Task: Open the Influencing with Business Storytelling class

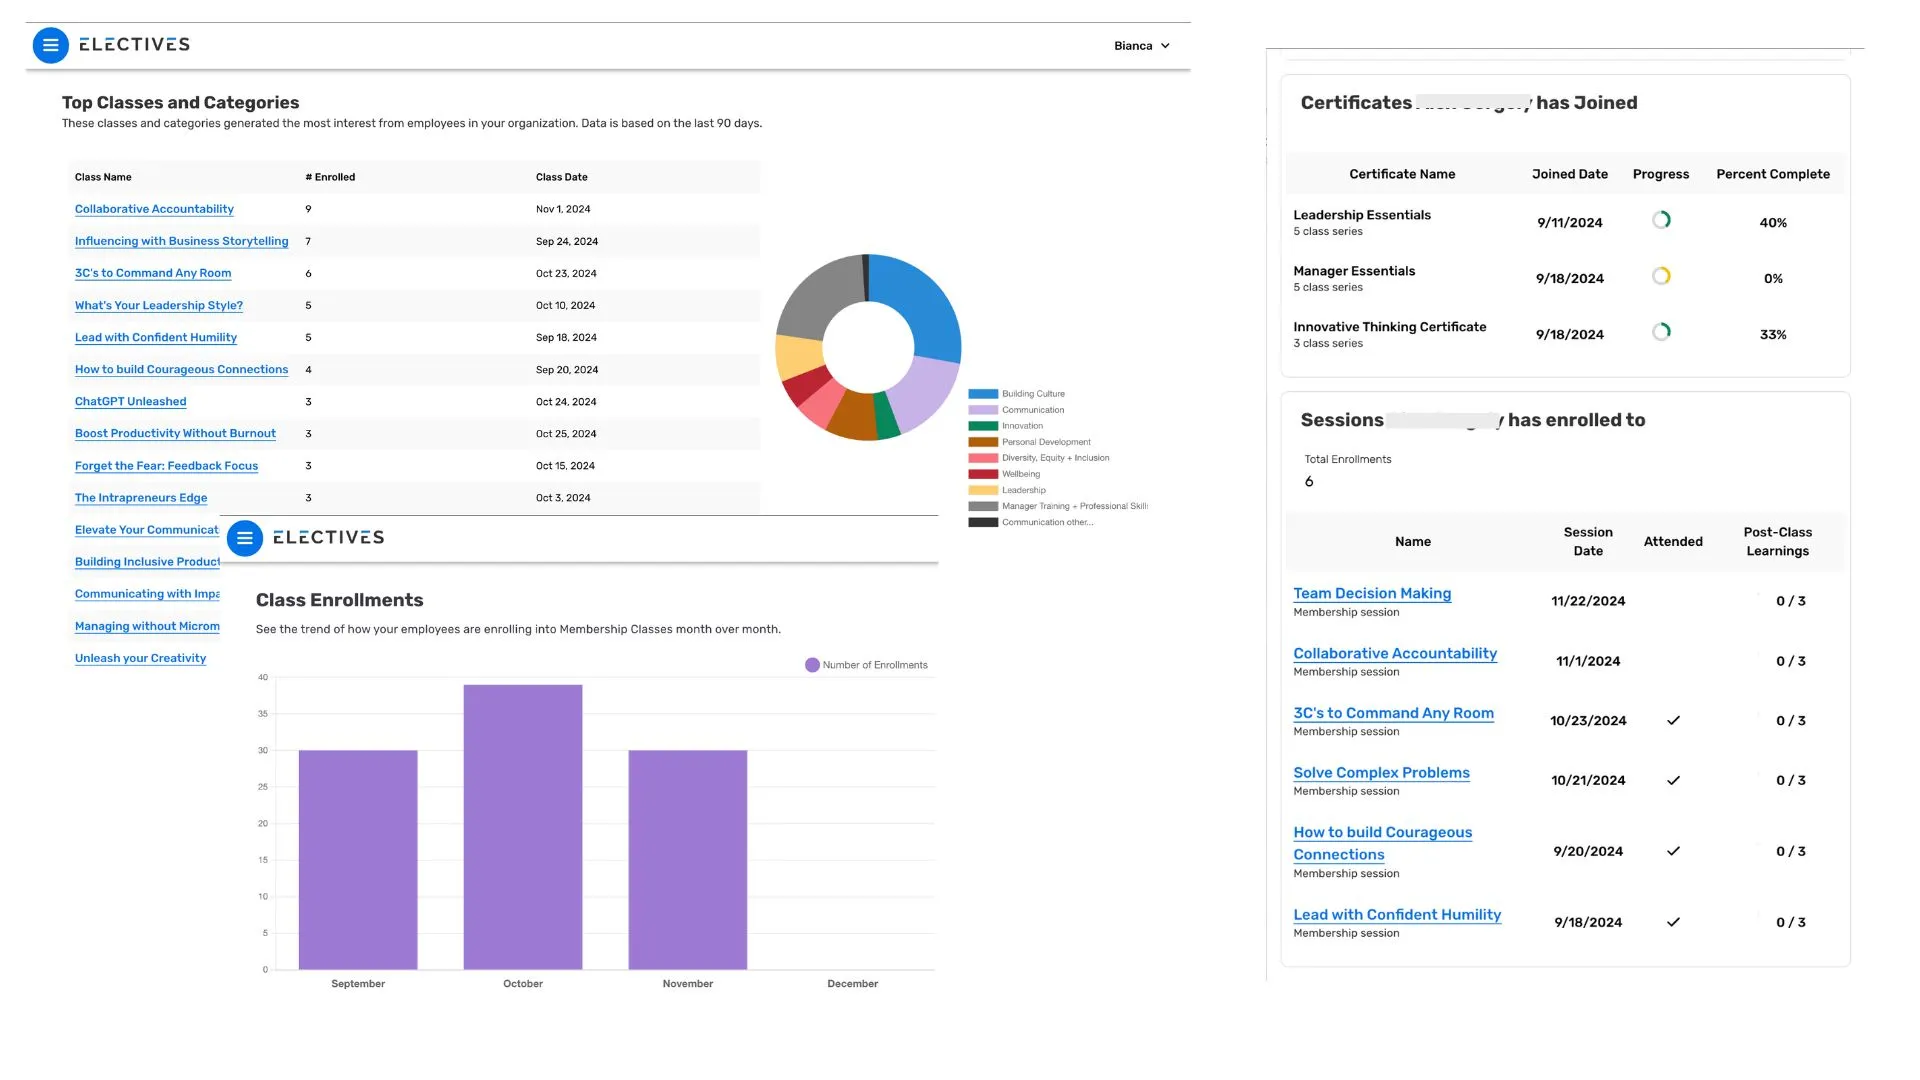Action: click(181, 241)
